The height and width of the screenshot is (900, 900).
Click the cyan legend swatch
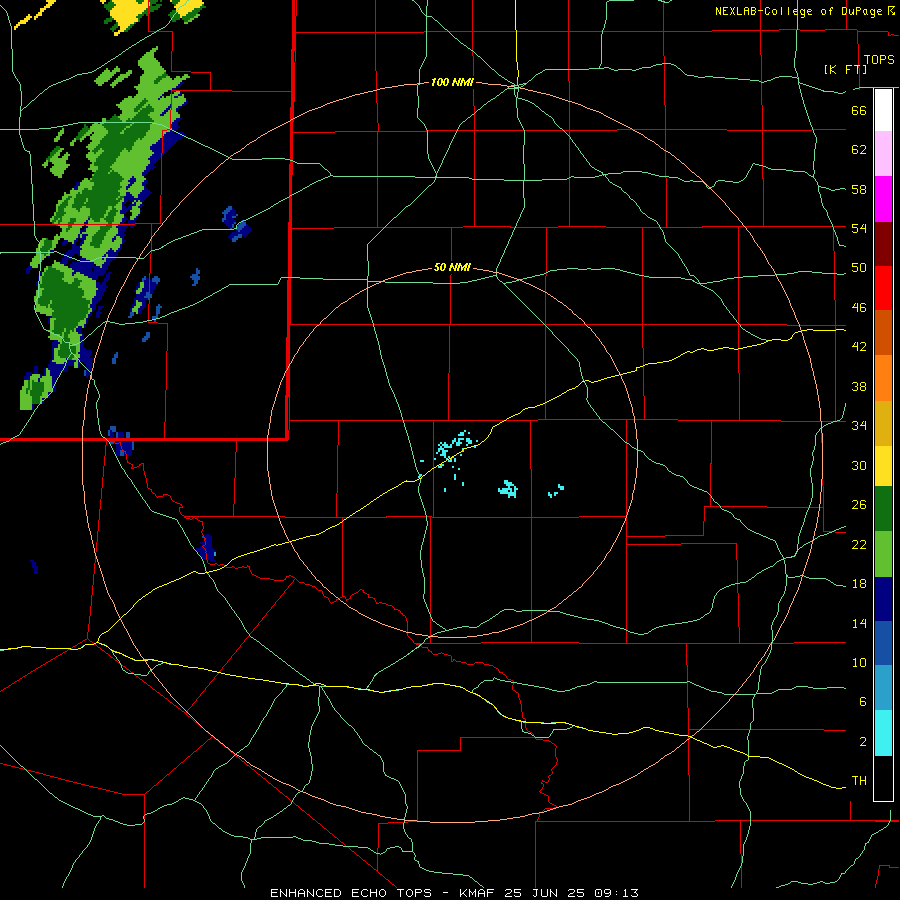883,733
